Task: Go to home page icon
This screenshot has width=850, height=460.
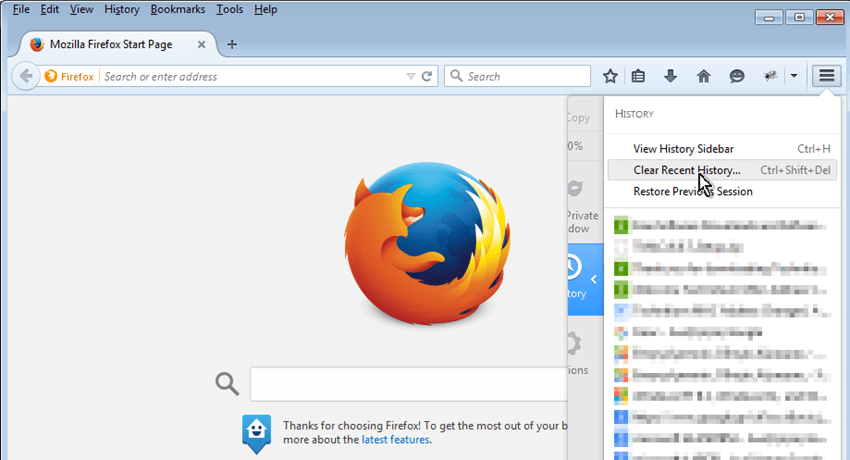Action: pyautogui.click(x=704, y=76)
